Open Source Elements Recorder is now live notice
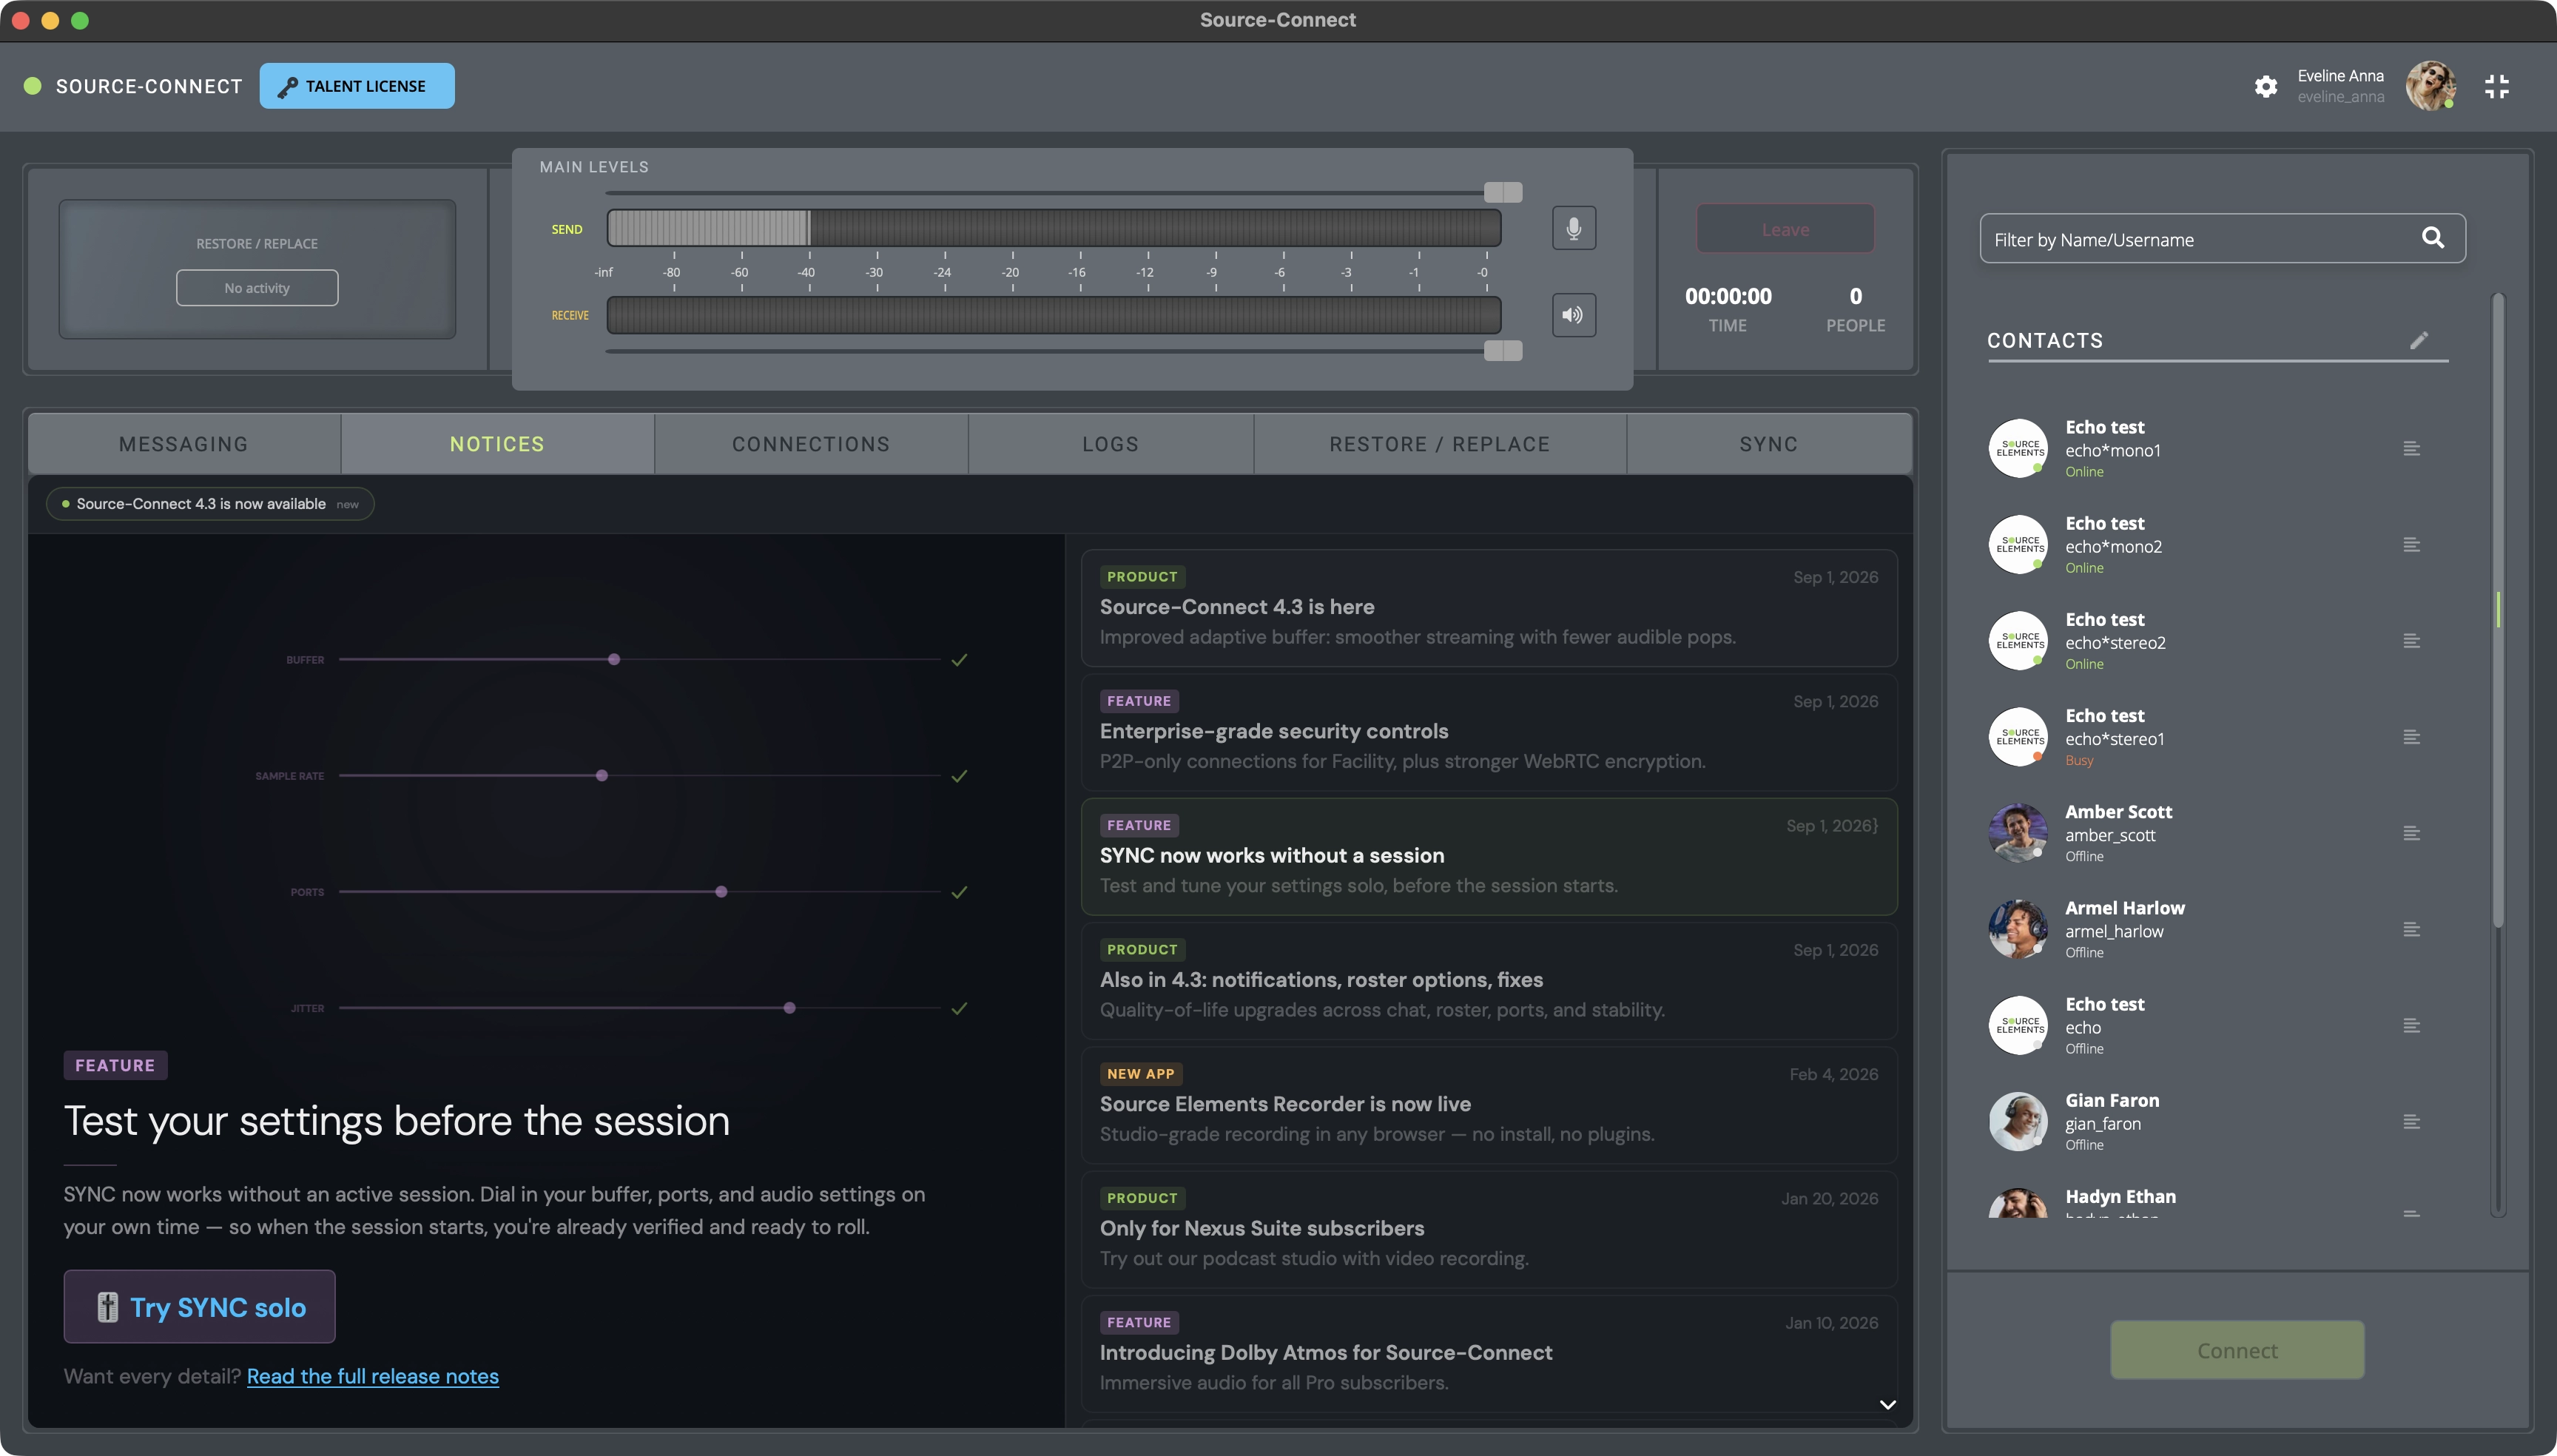The image size is (2557, 1456). (x=1489, y=1105)
